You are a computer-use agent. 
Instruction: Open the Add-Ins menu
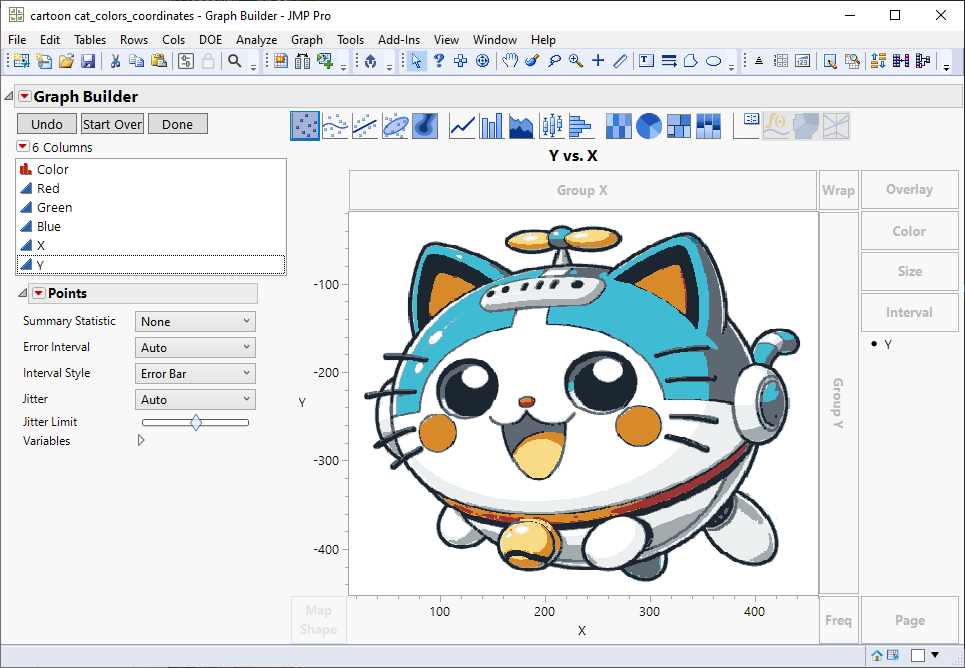click(x=399, y=40)
